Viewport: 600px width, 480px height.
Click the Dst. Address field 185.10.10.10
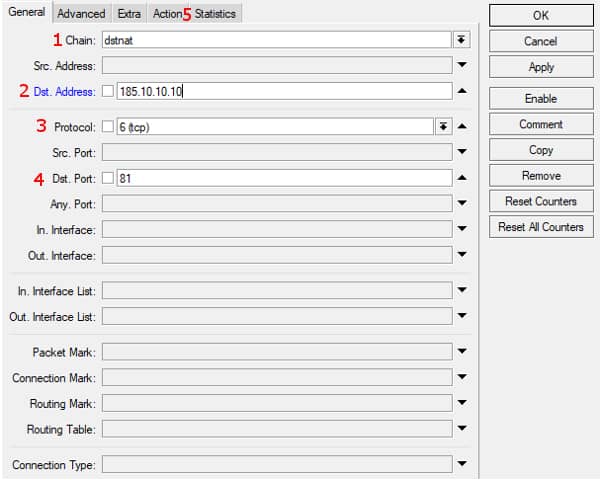point(284,91)
